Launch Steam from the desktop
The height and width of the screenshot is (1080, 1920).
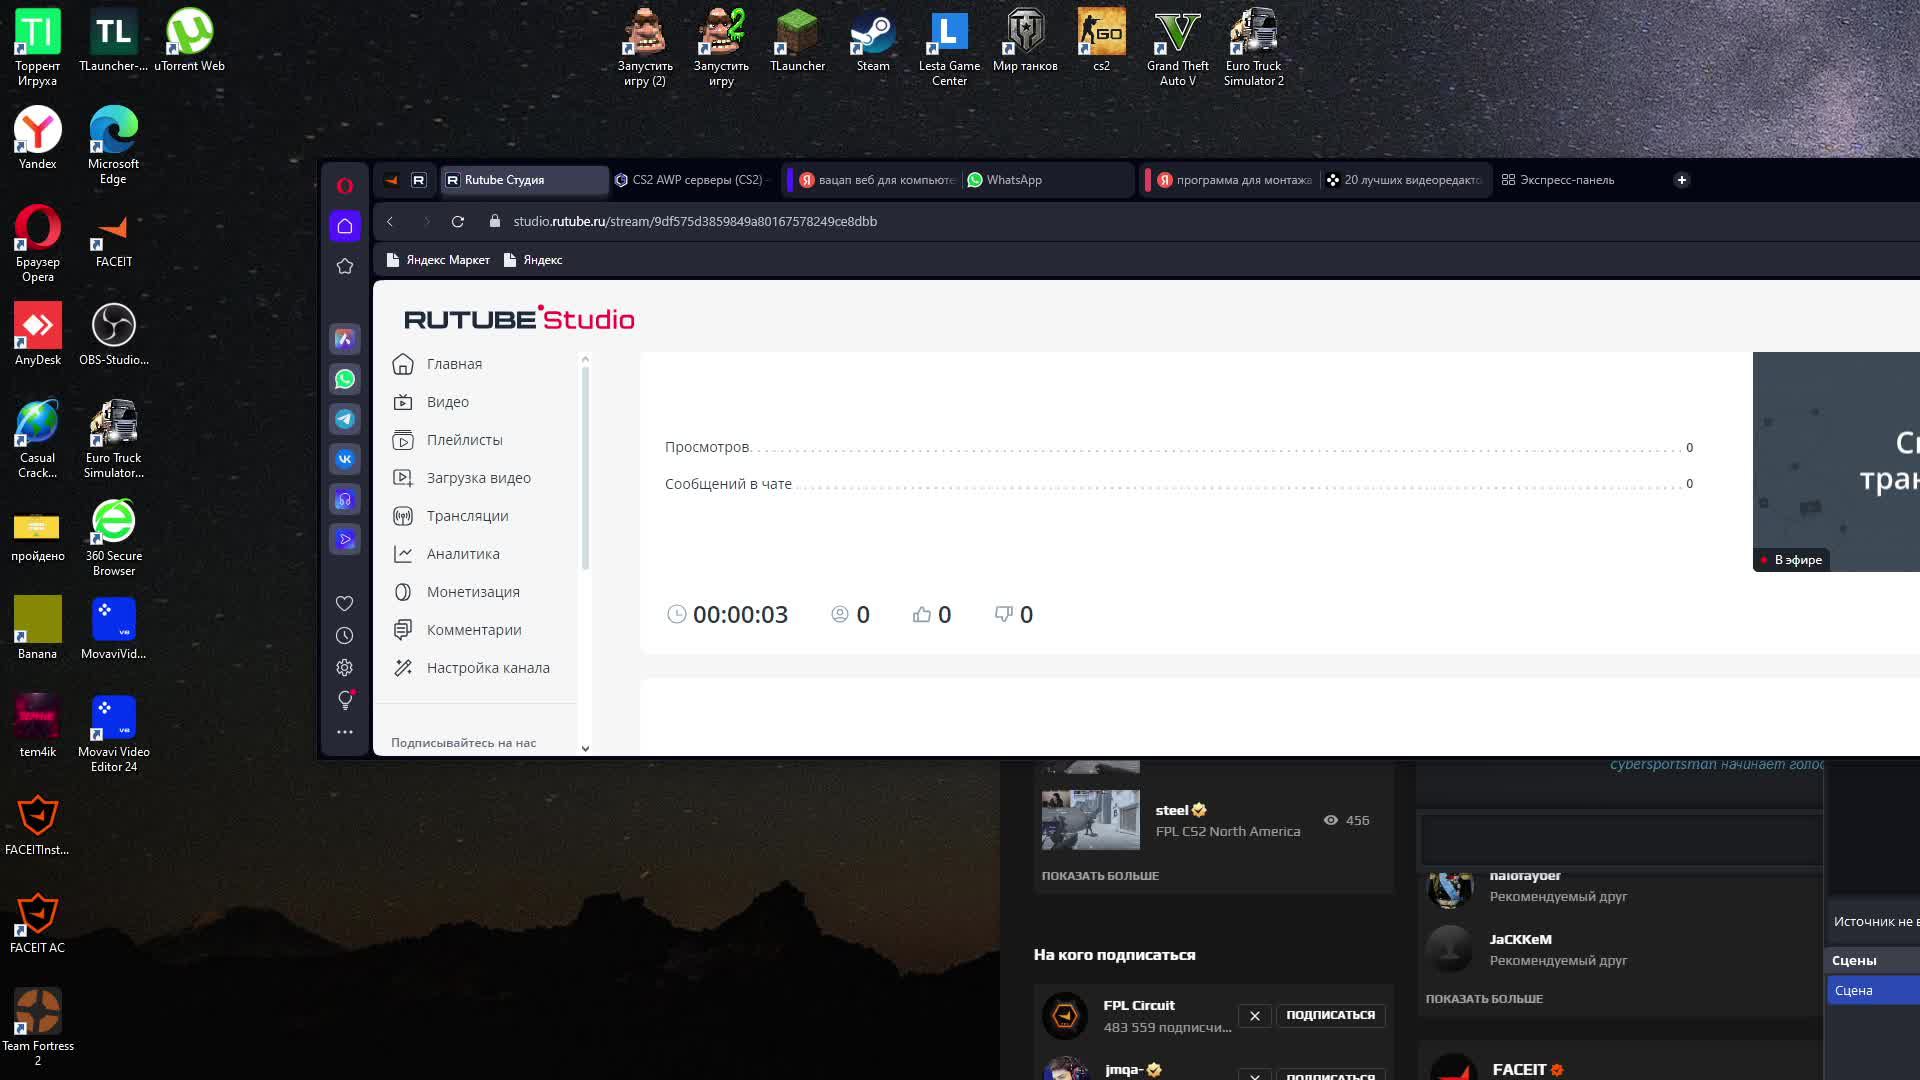click(873, 42)
